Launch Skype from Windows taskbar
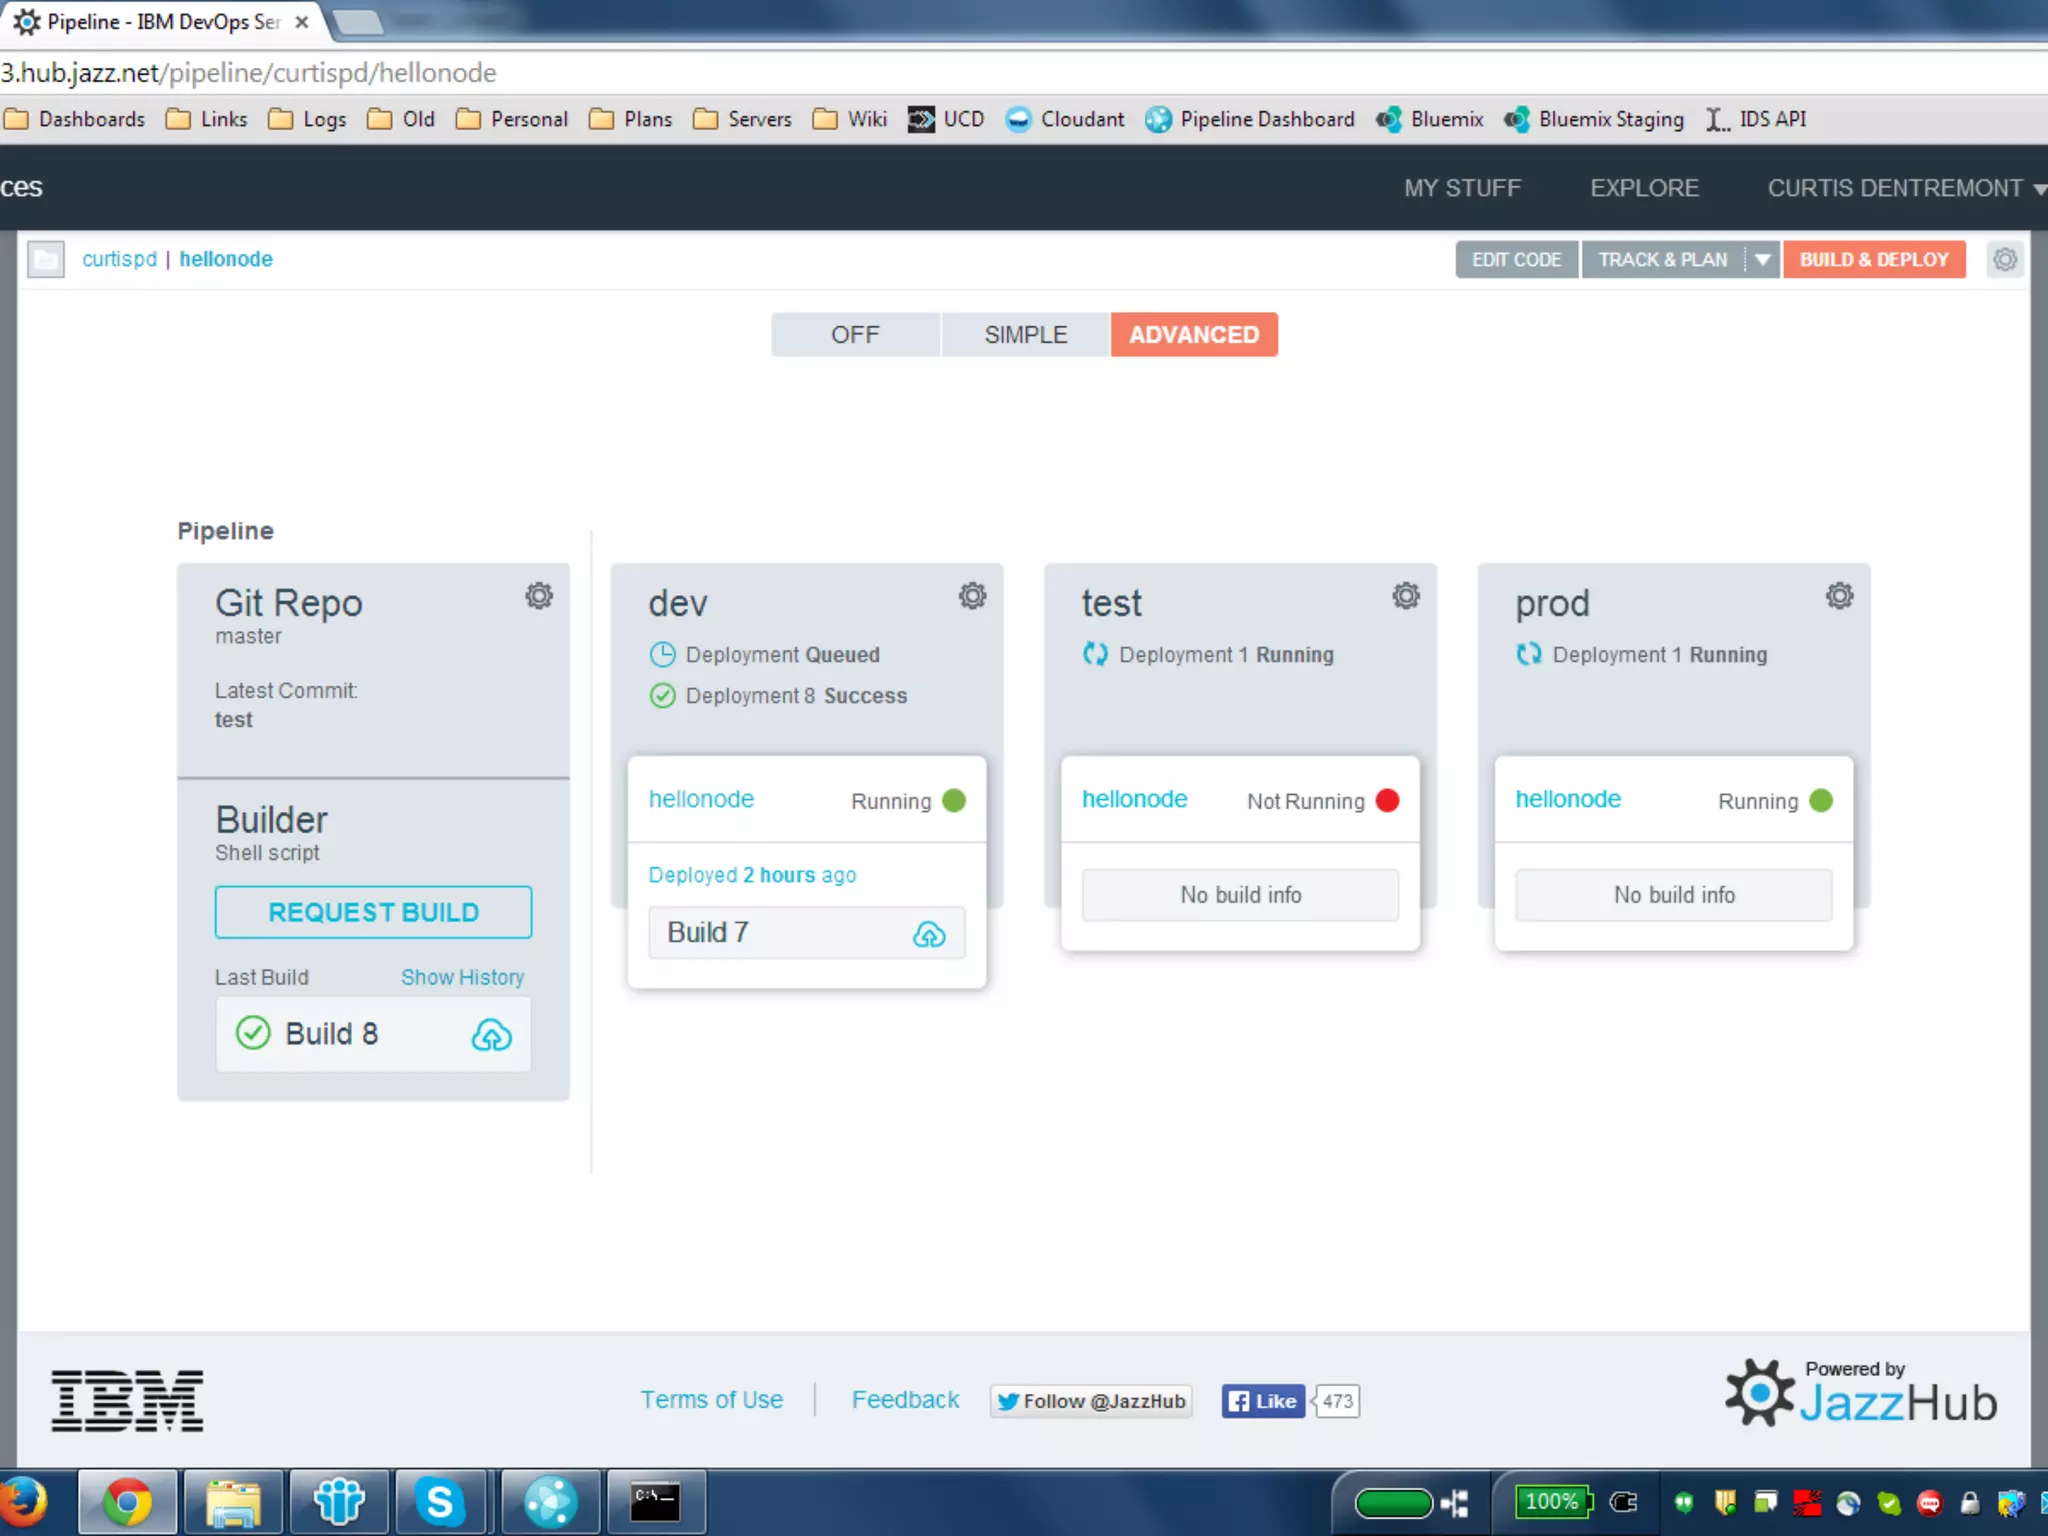 (x=440, y=1502)
